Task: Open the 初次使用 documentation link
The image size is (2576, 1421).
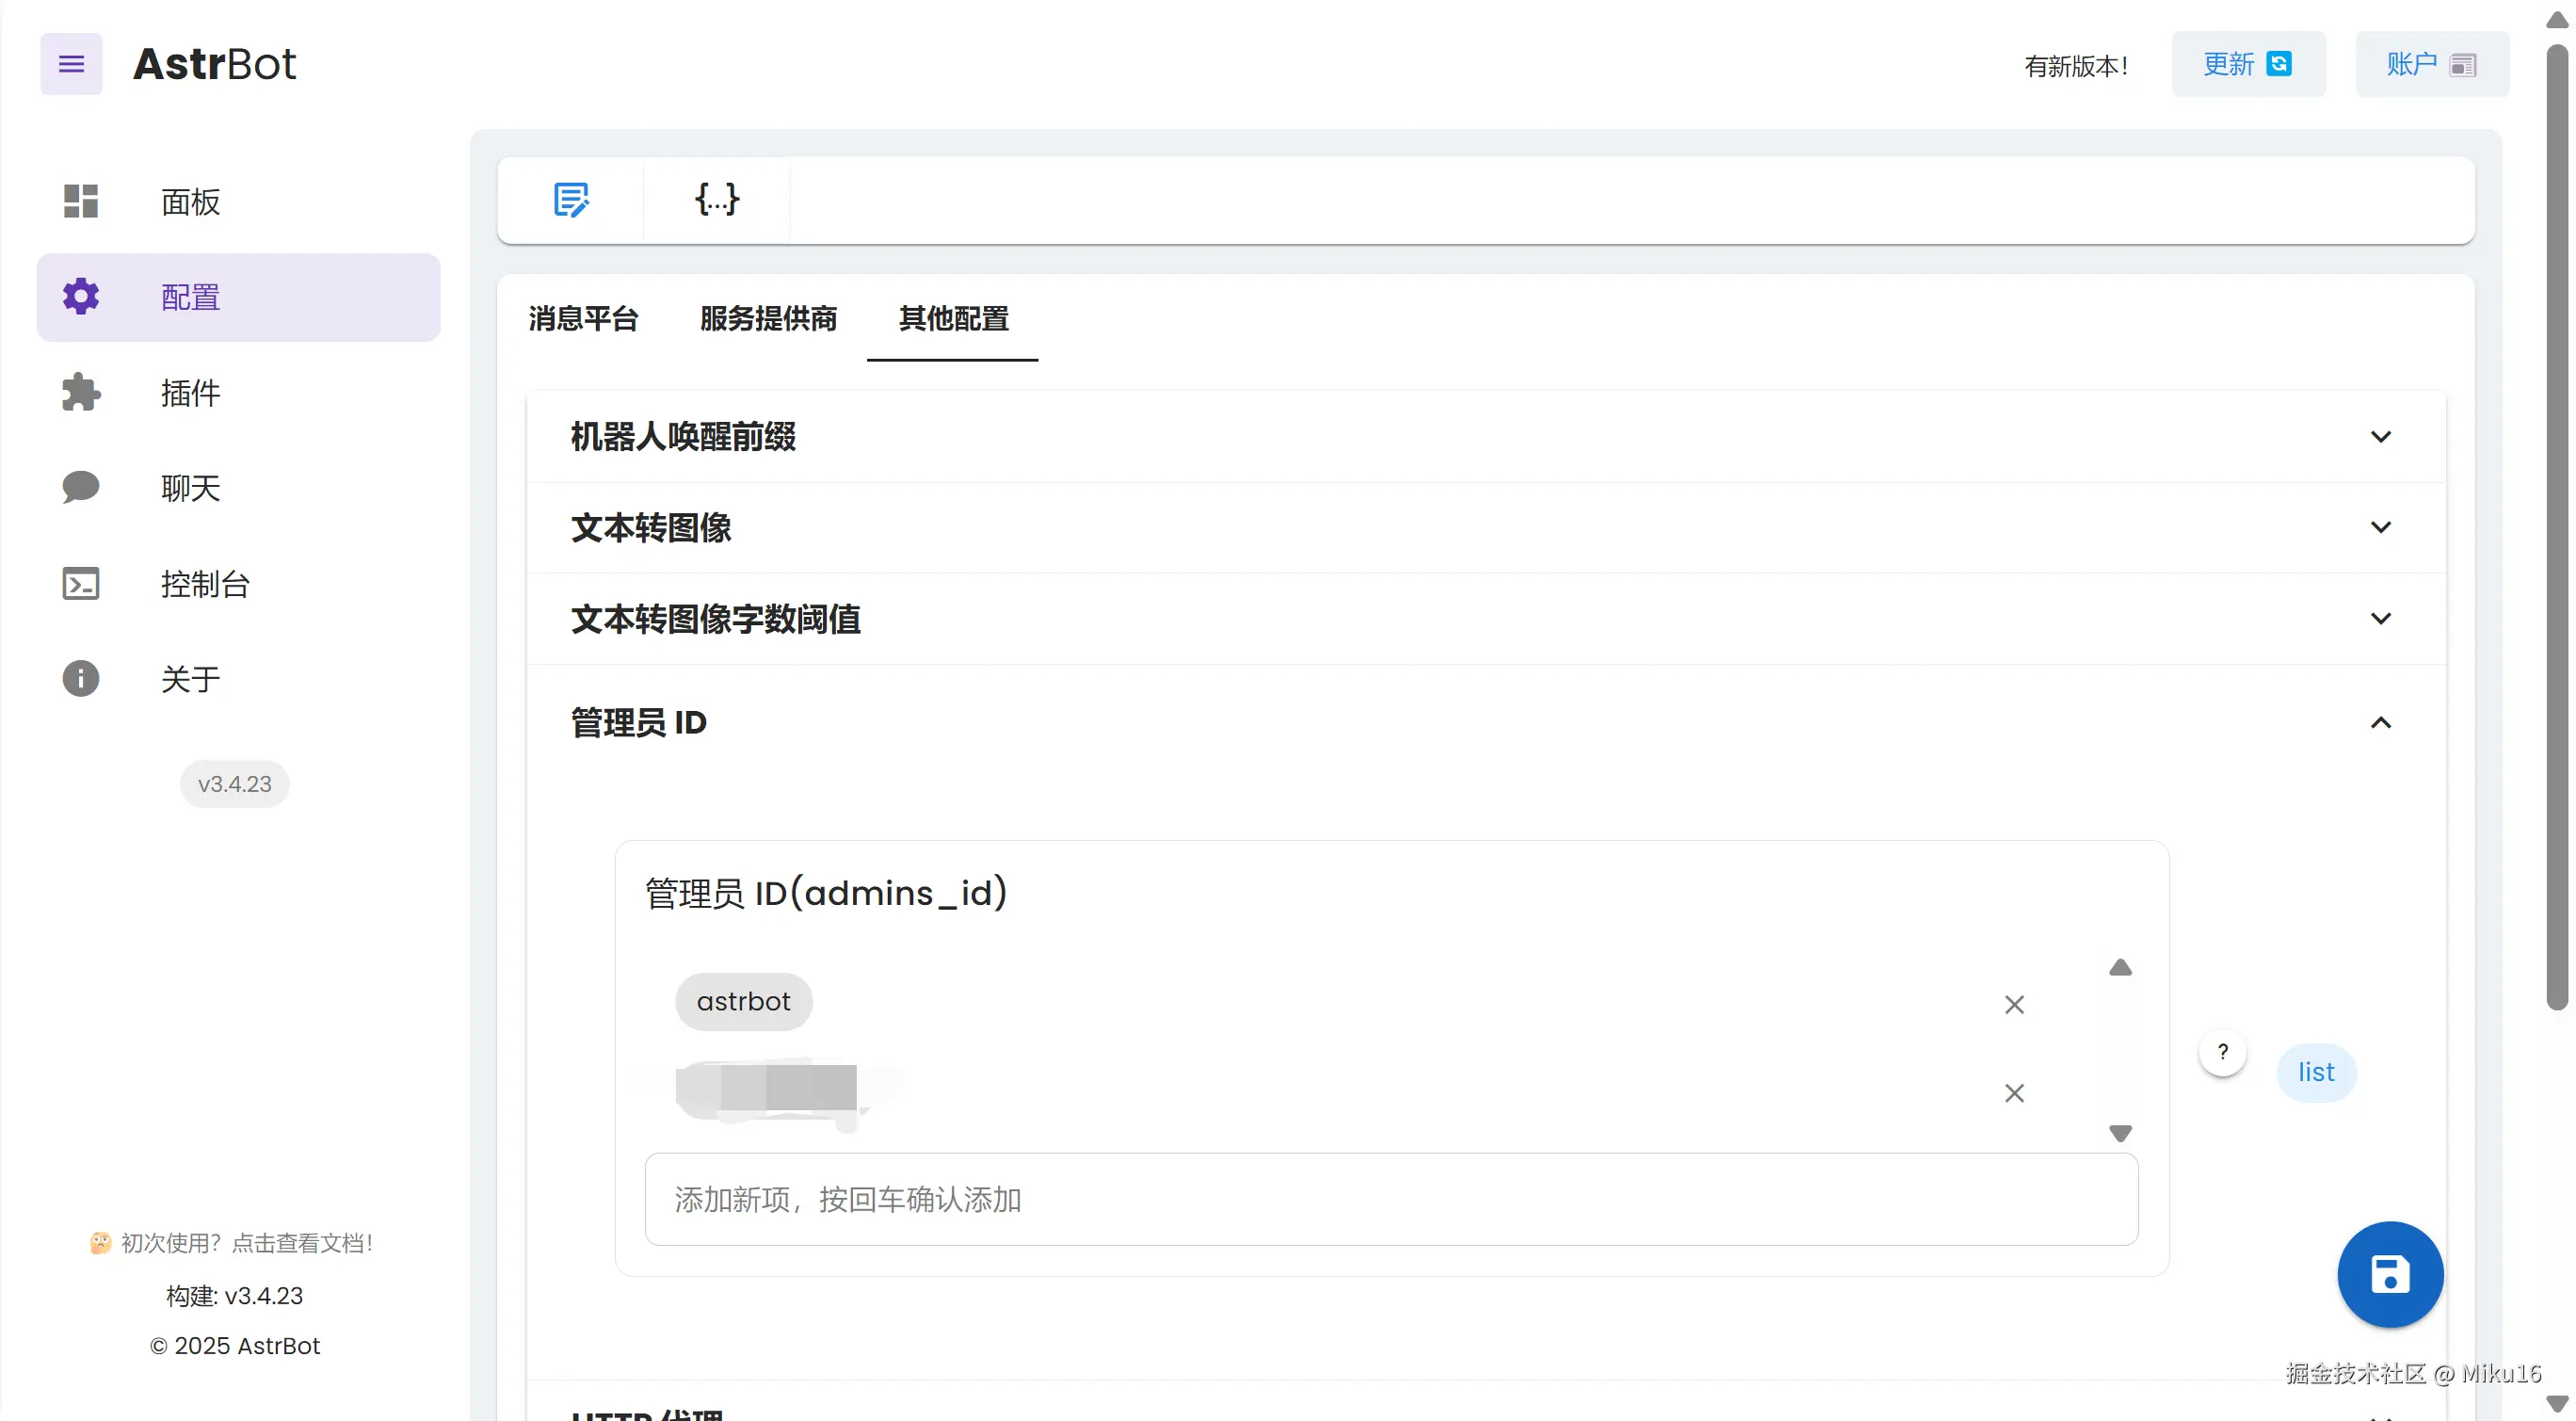Action: (x=246, y=1243)
